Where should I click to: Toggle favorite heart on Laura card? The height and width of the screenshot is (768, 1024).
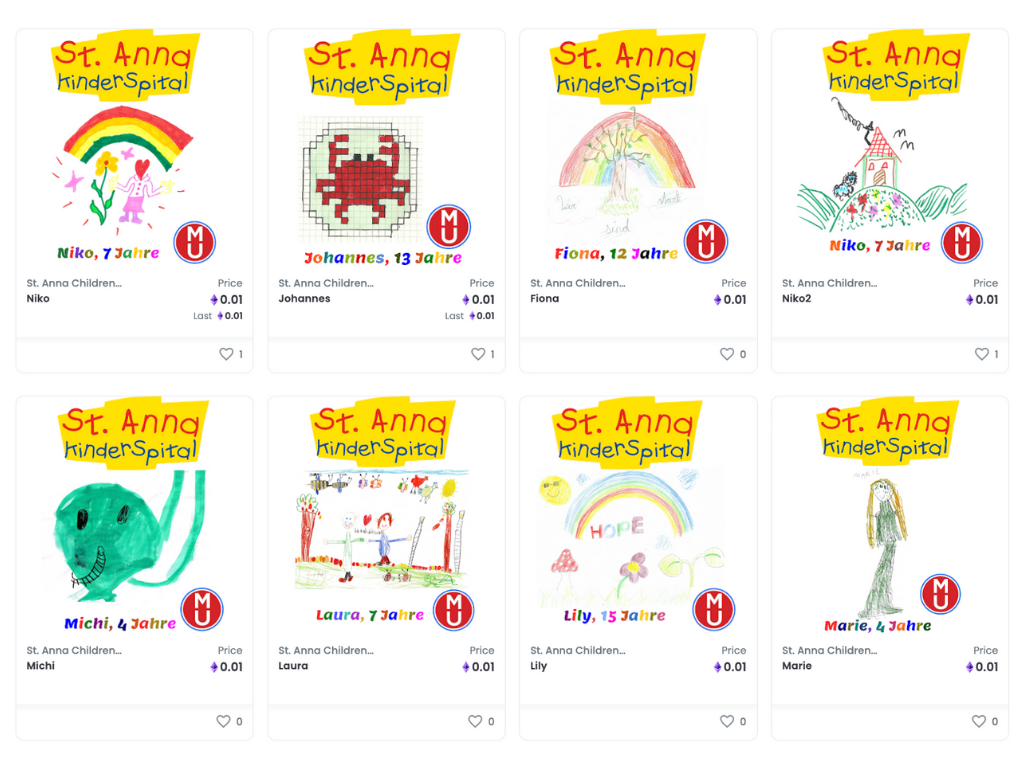tap(475, 721)
